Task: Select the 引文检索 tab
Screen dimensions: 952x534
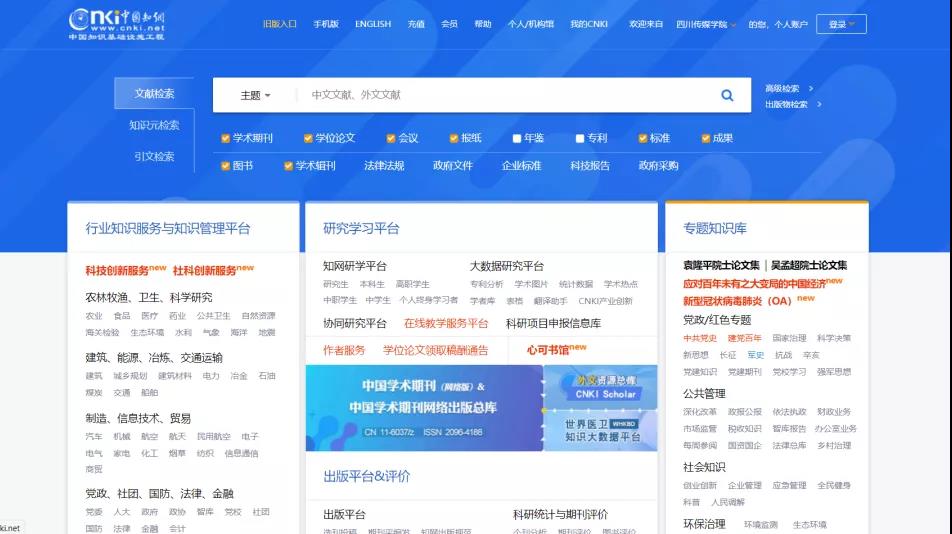Action: pos(154,156)
